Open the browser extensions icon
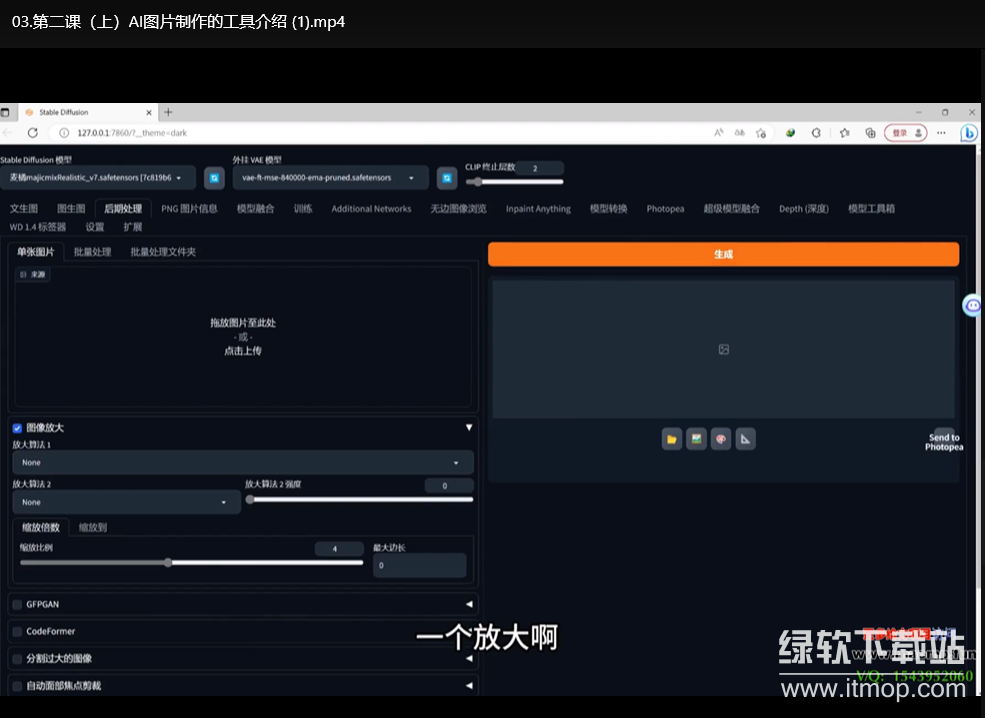Screen dimensions: 985x718 click(816, 133)
